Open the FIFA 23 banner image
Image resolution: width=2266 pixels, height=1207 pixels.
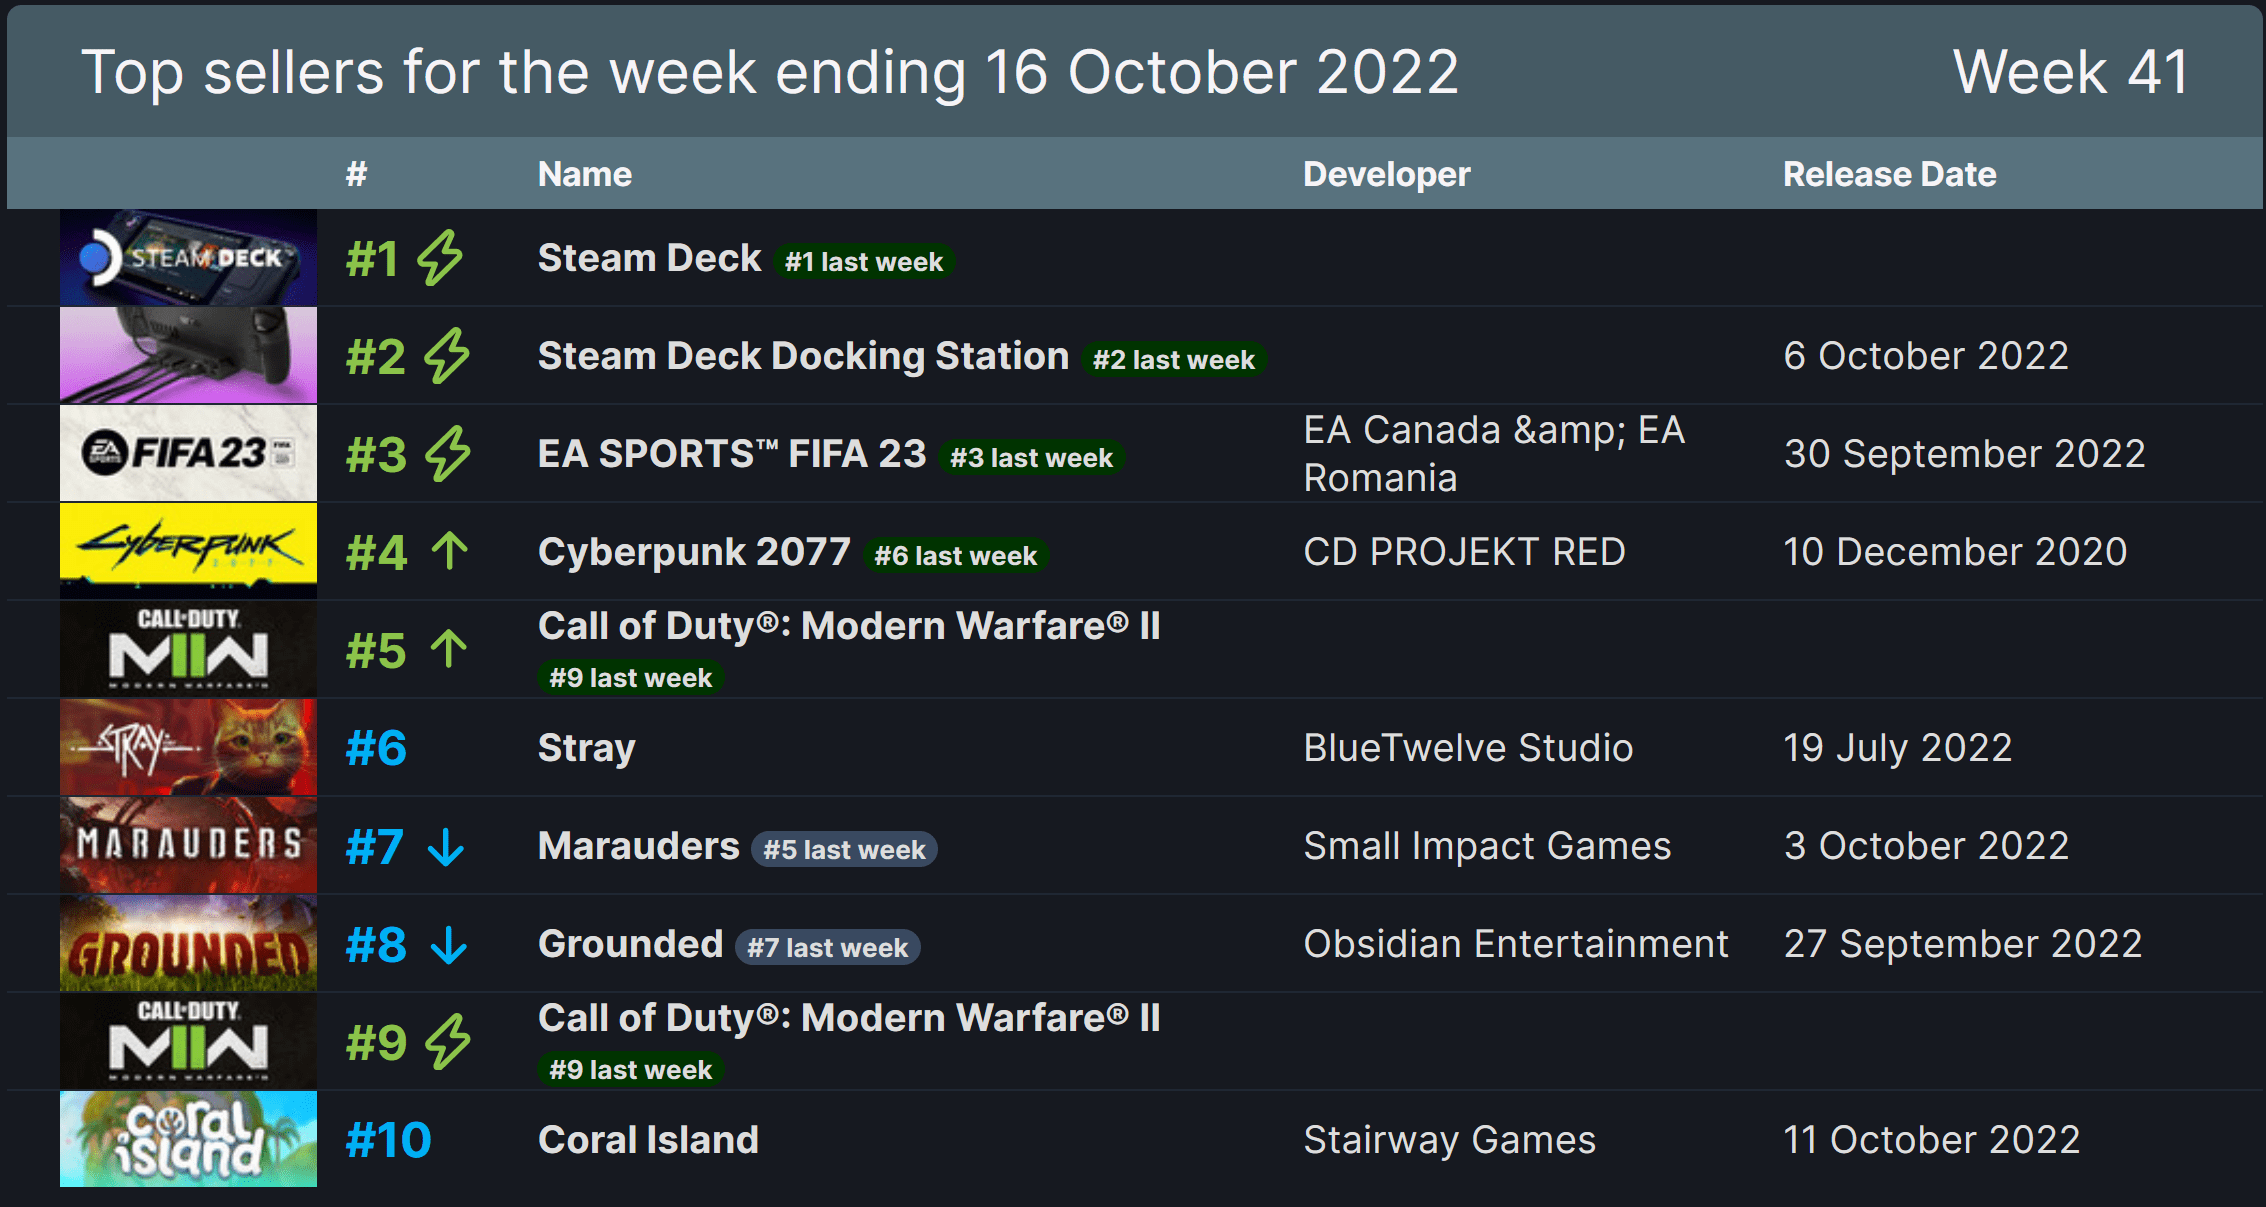188,453
